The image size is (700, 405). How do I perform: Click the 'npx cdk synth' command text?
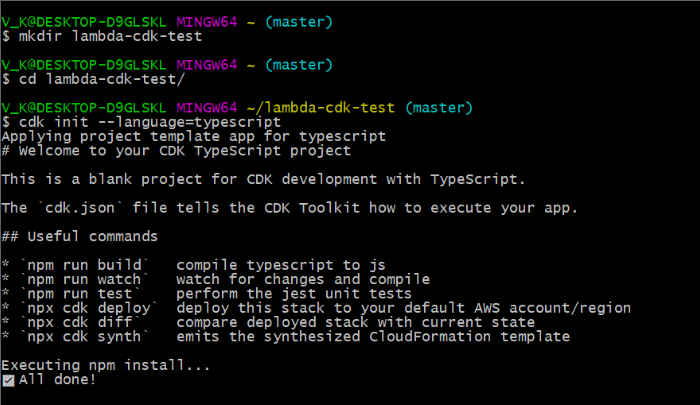(84, 337)
